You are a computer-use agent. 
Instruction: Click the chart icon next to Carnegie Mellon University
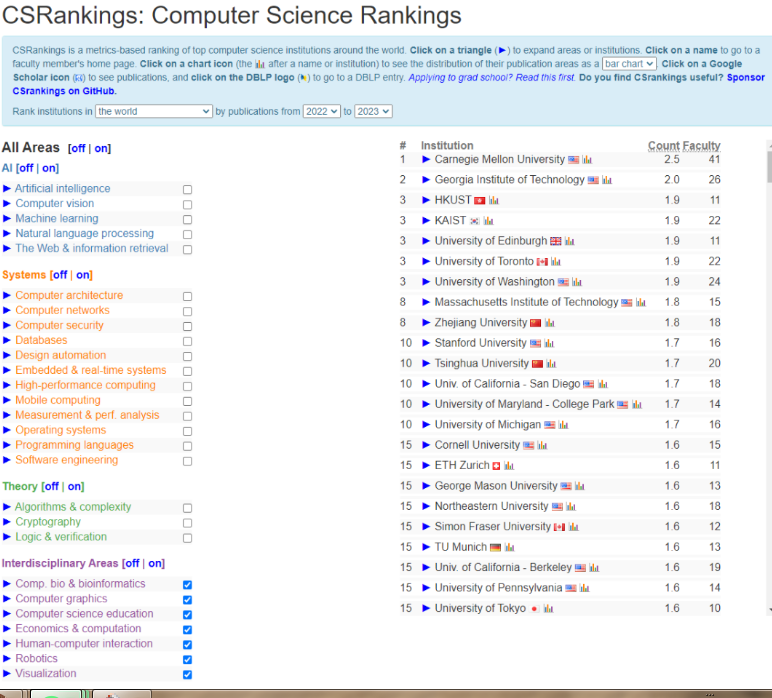[587, 160]
